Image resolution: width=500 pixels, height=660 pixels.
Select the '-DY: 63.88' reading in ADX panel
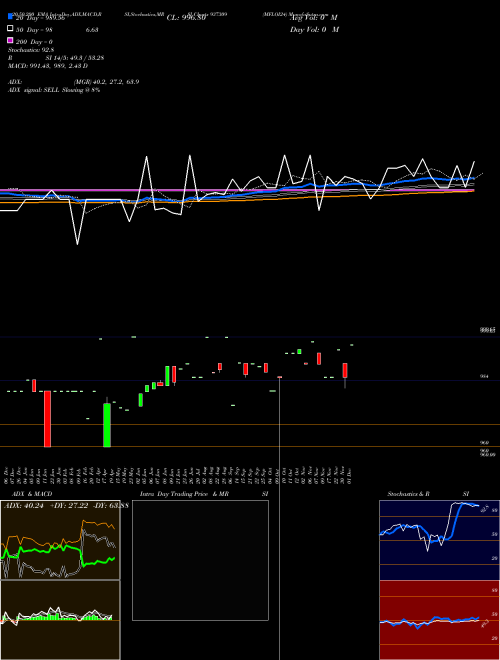click(x=110, y=506)
